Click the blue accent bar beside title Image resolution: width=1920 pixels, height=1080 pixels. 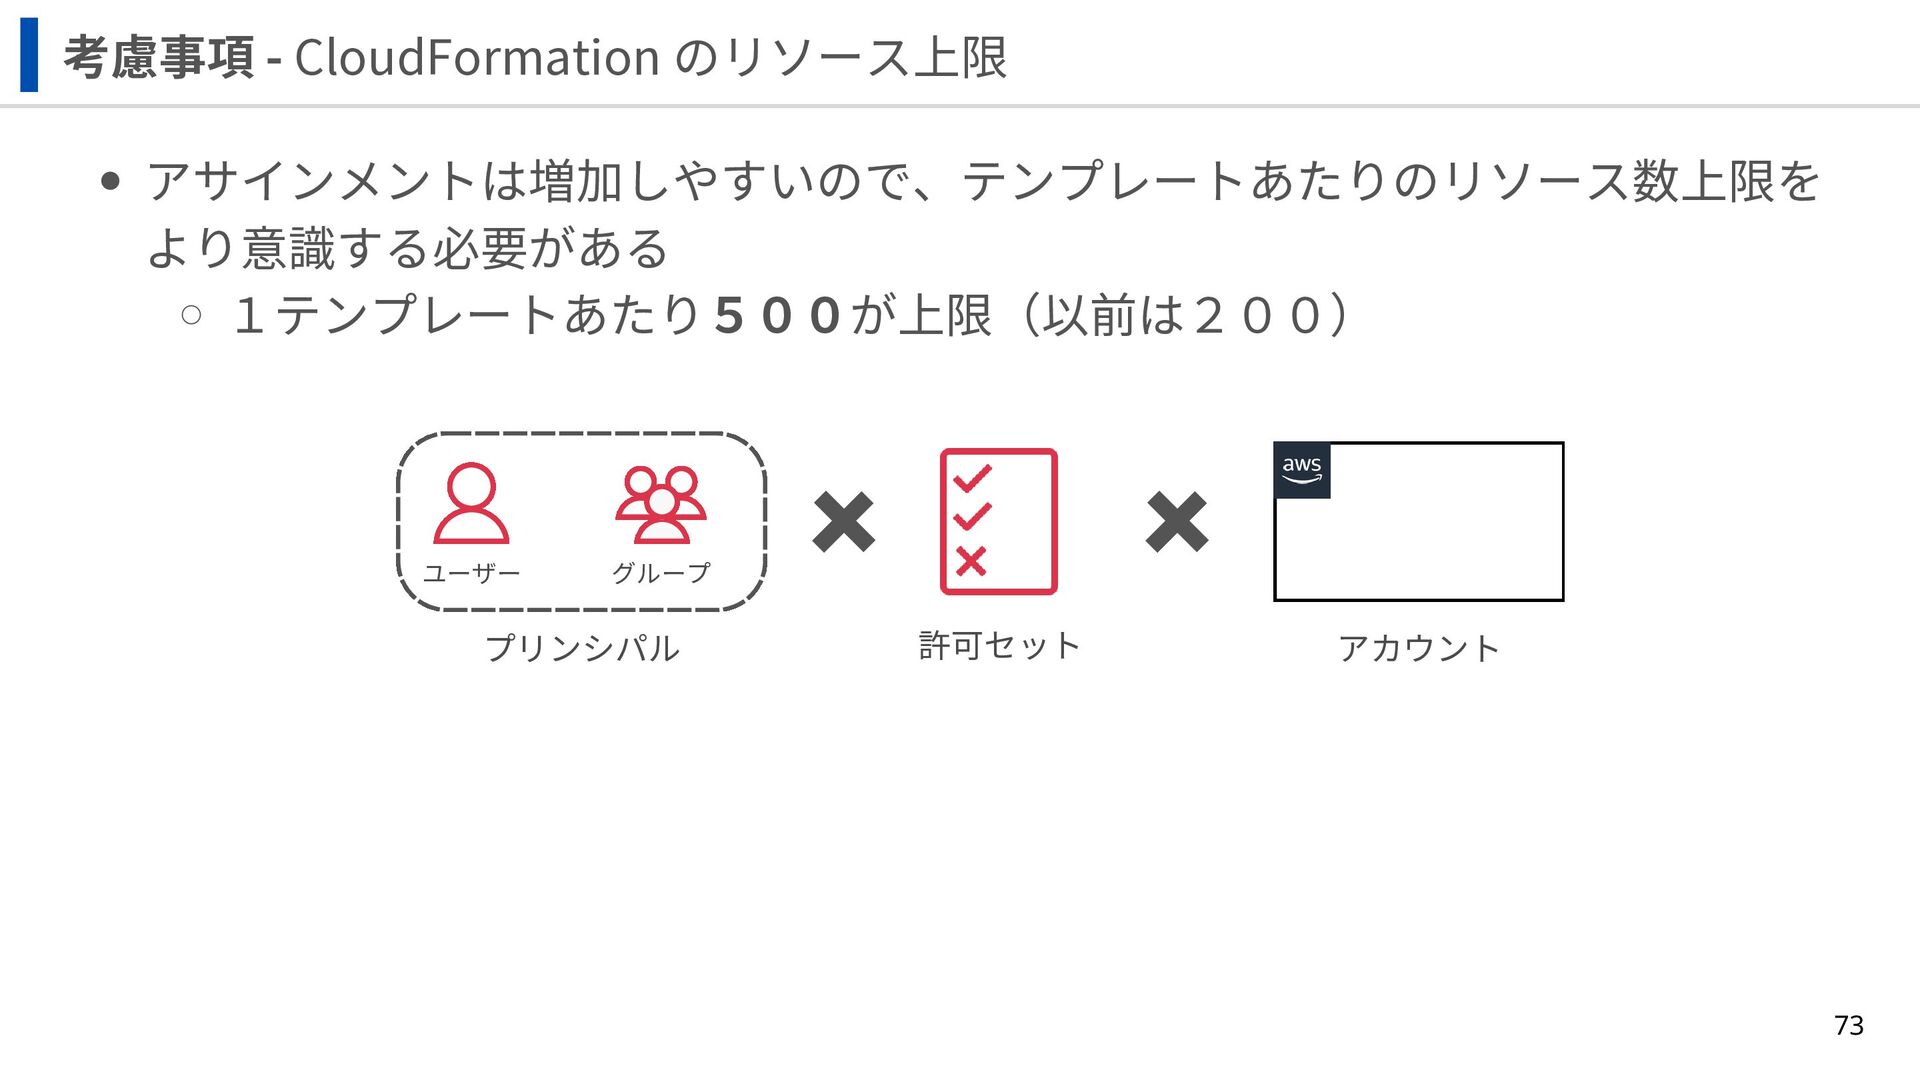point(29,55)
